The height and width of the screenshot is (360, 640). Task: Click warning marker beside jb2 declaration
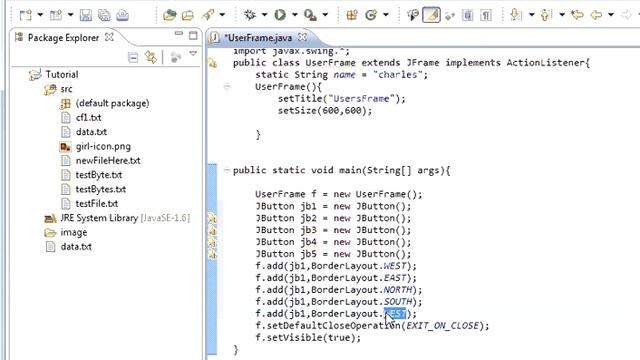(213, 219)
